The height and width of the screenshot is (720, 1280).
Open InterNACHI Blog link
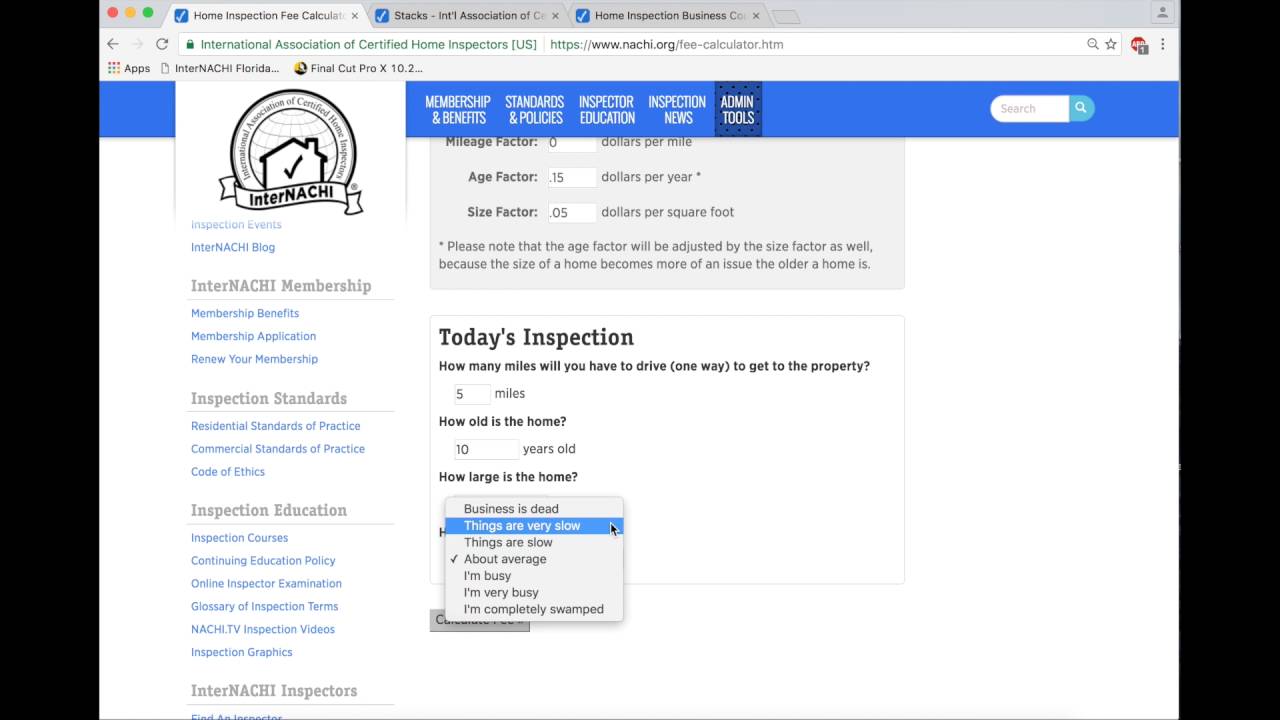click(233, 247)
